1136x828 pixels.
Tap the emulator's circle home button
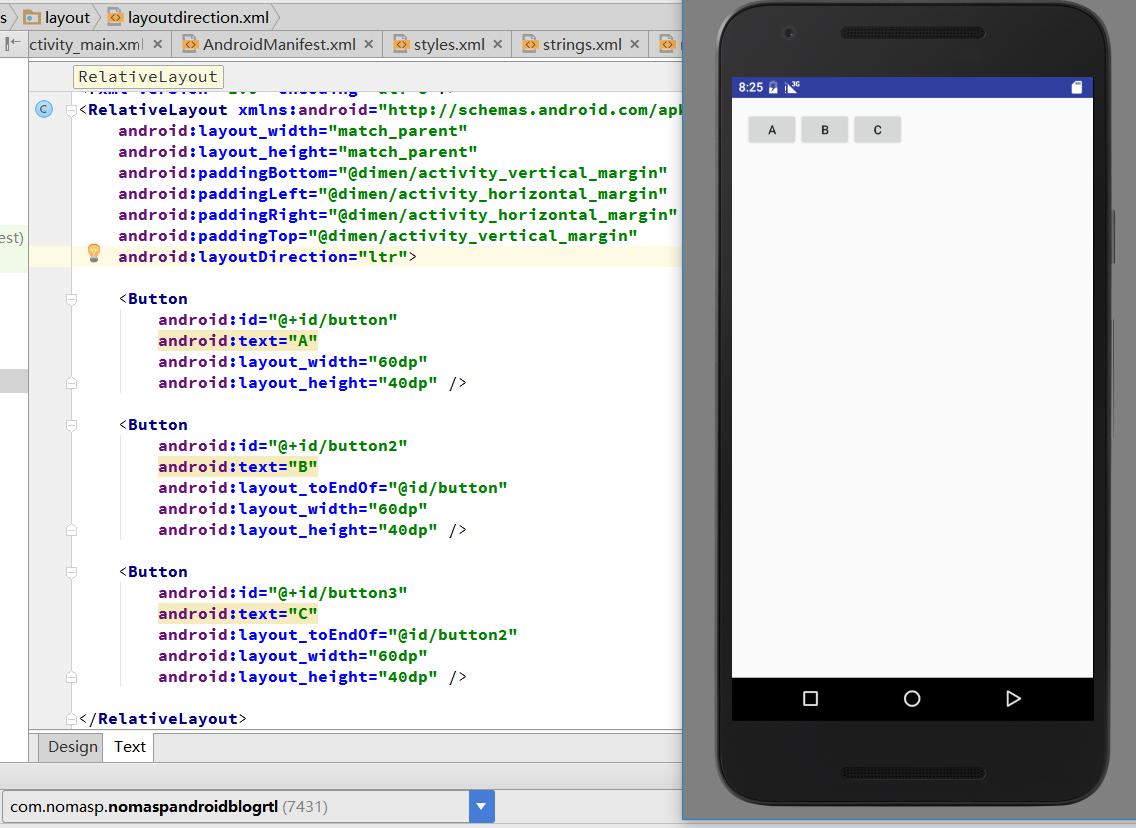pyautogui.click(x=912, y=698)
